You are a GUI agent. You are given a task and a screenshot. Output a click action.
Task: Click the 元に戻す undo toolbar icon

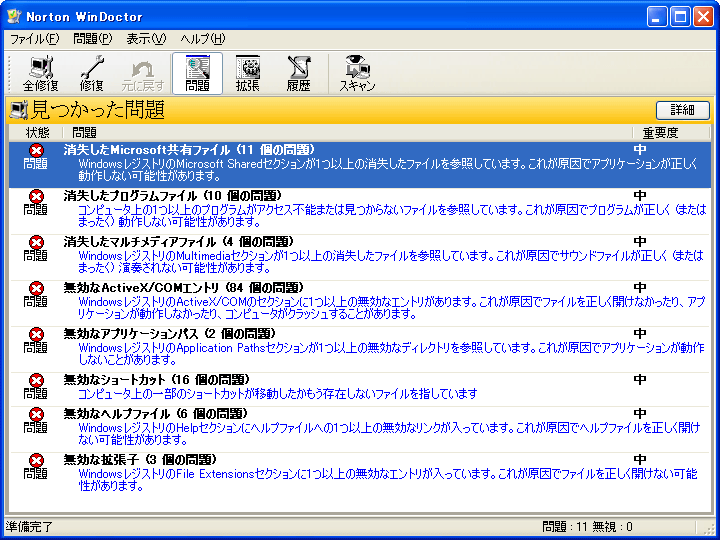pos(143,73)
